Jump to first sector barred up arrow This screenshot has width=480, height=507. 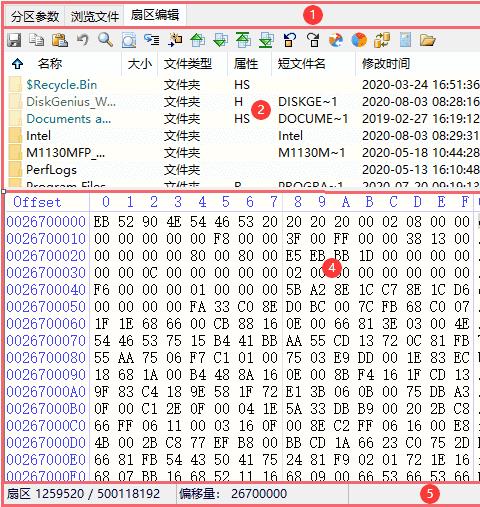pos(243,40)
